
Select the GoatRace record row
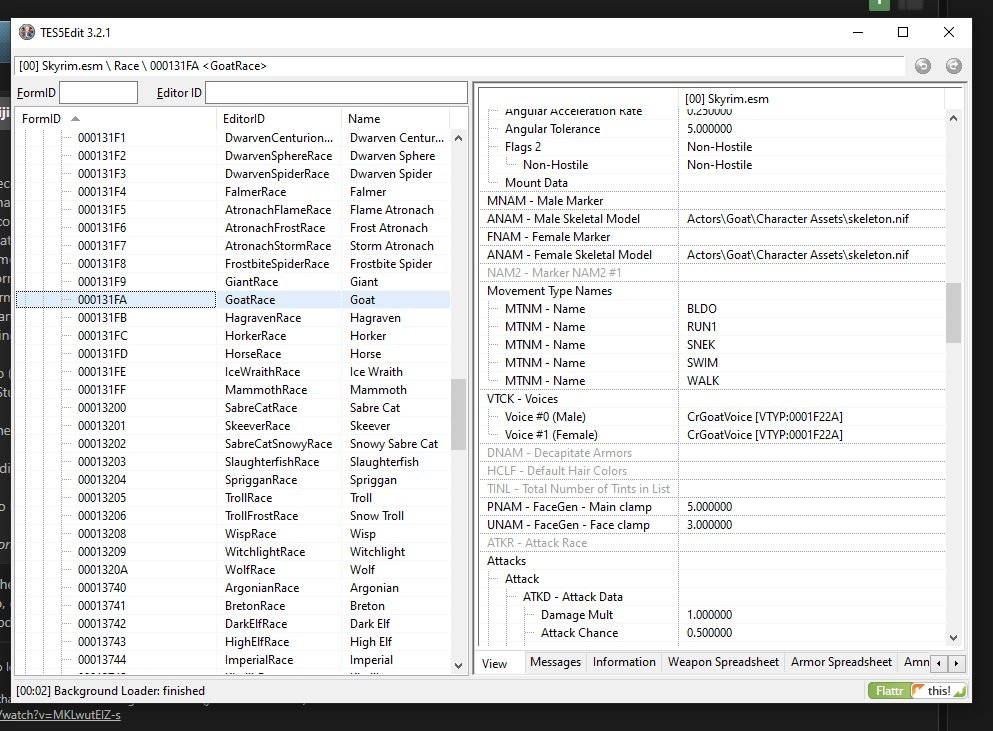(x=234, y=300)
